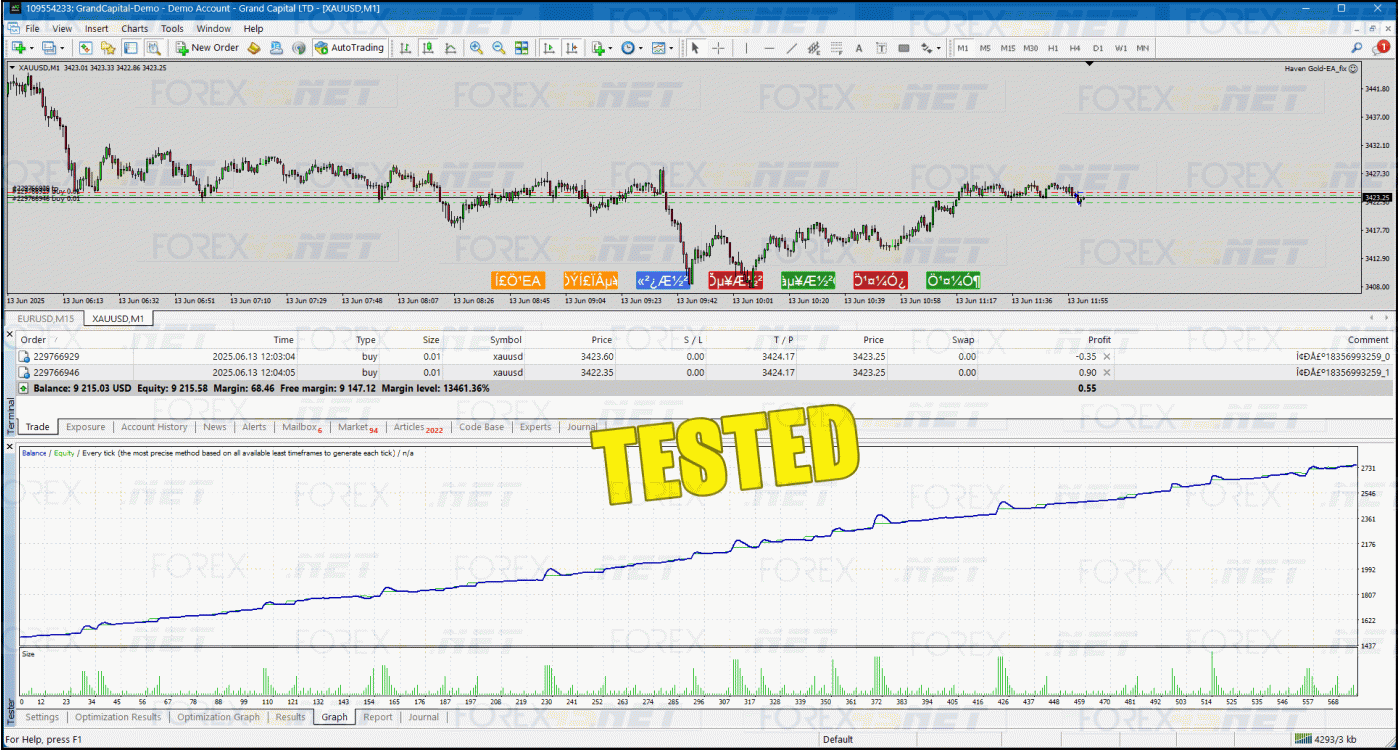The image size is (1400, 750).
Task: Select the Draw Trendline tool
Action: point(792,48)
